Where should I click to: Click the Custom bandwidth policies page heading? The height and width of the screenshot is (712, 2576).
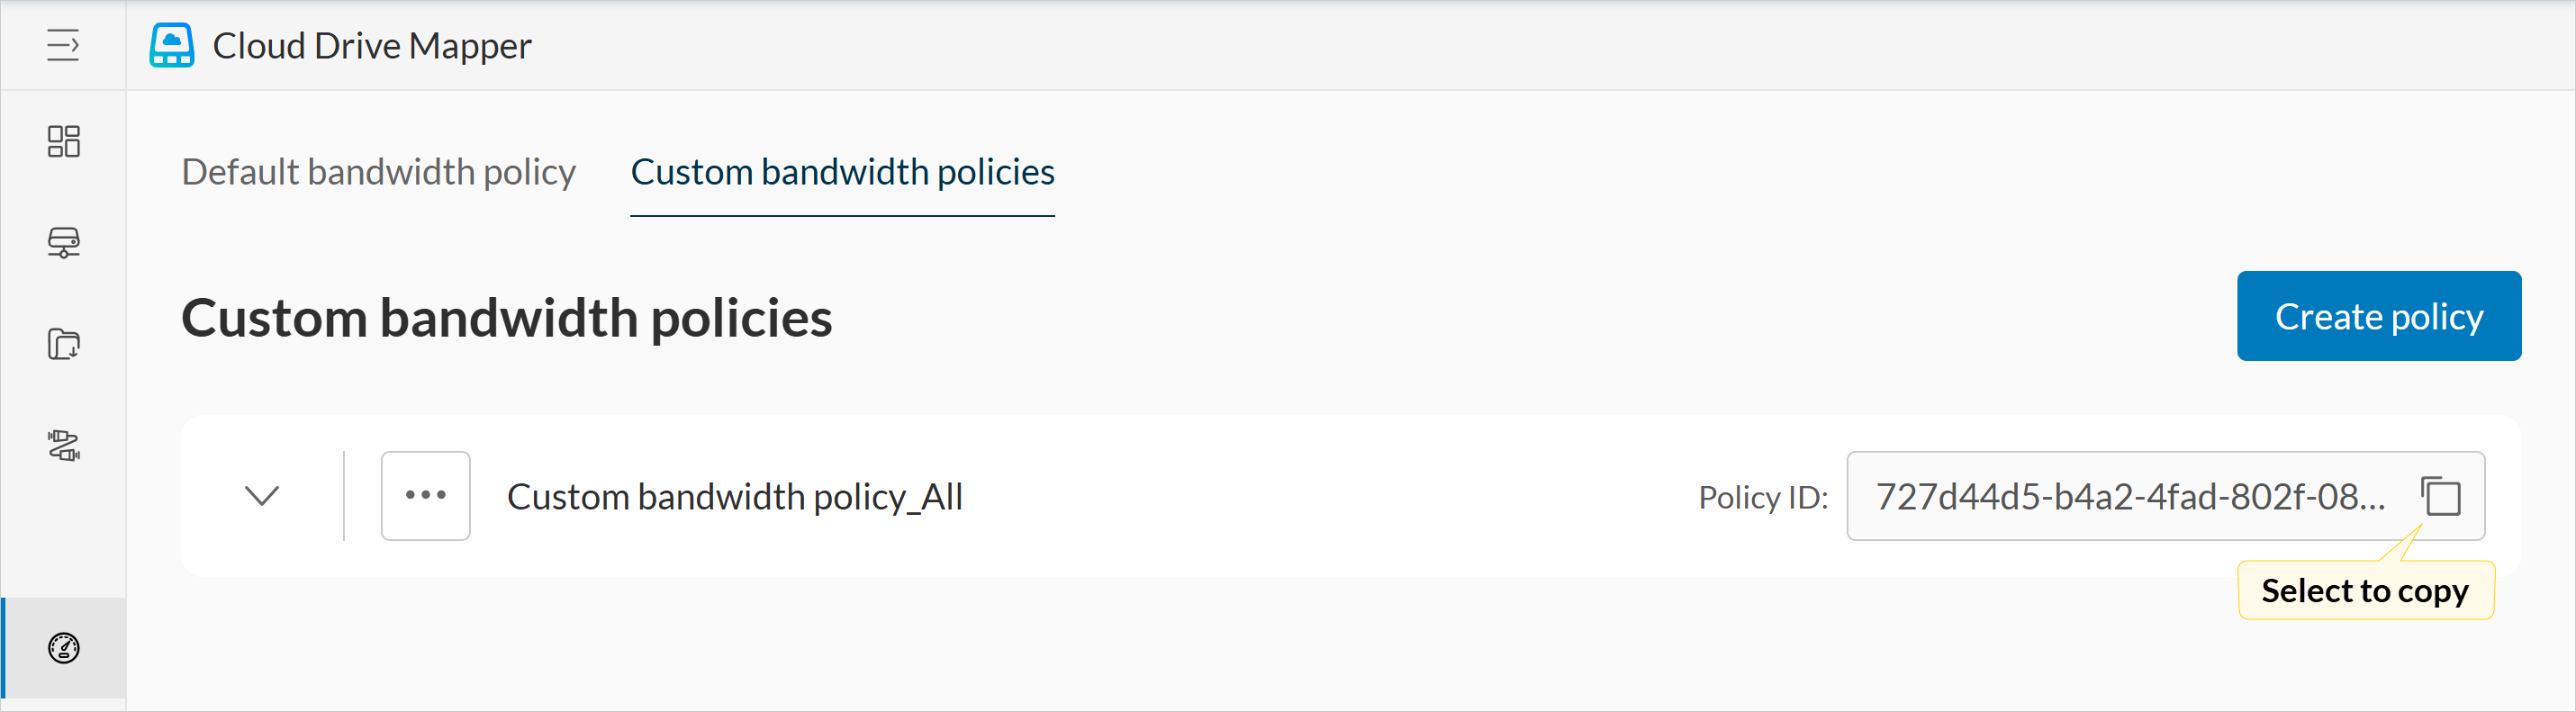point(506,318)
